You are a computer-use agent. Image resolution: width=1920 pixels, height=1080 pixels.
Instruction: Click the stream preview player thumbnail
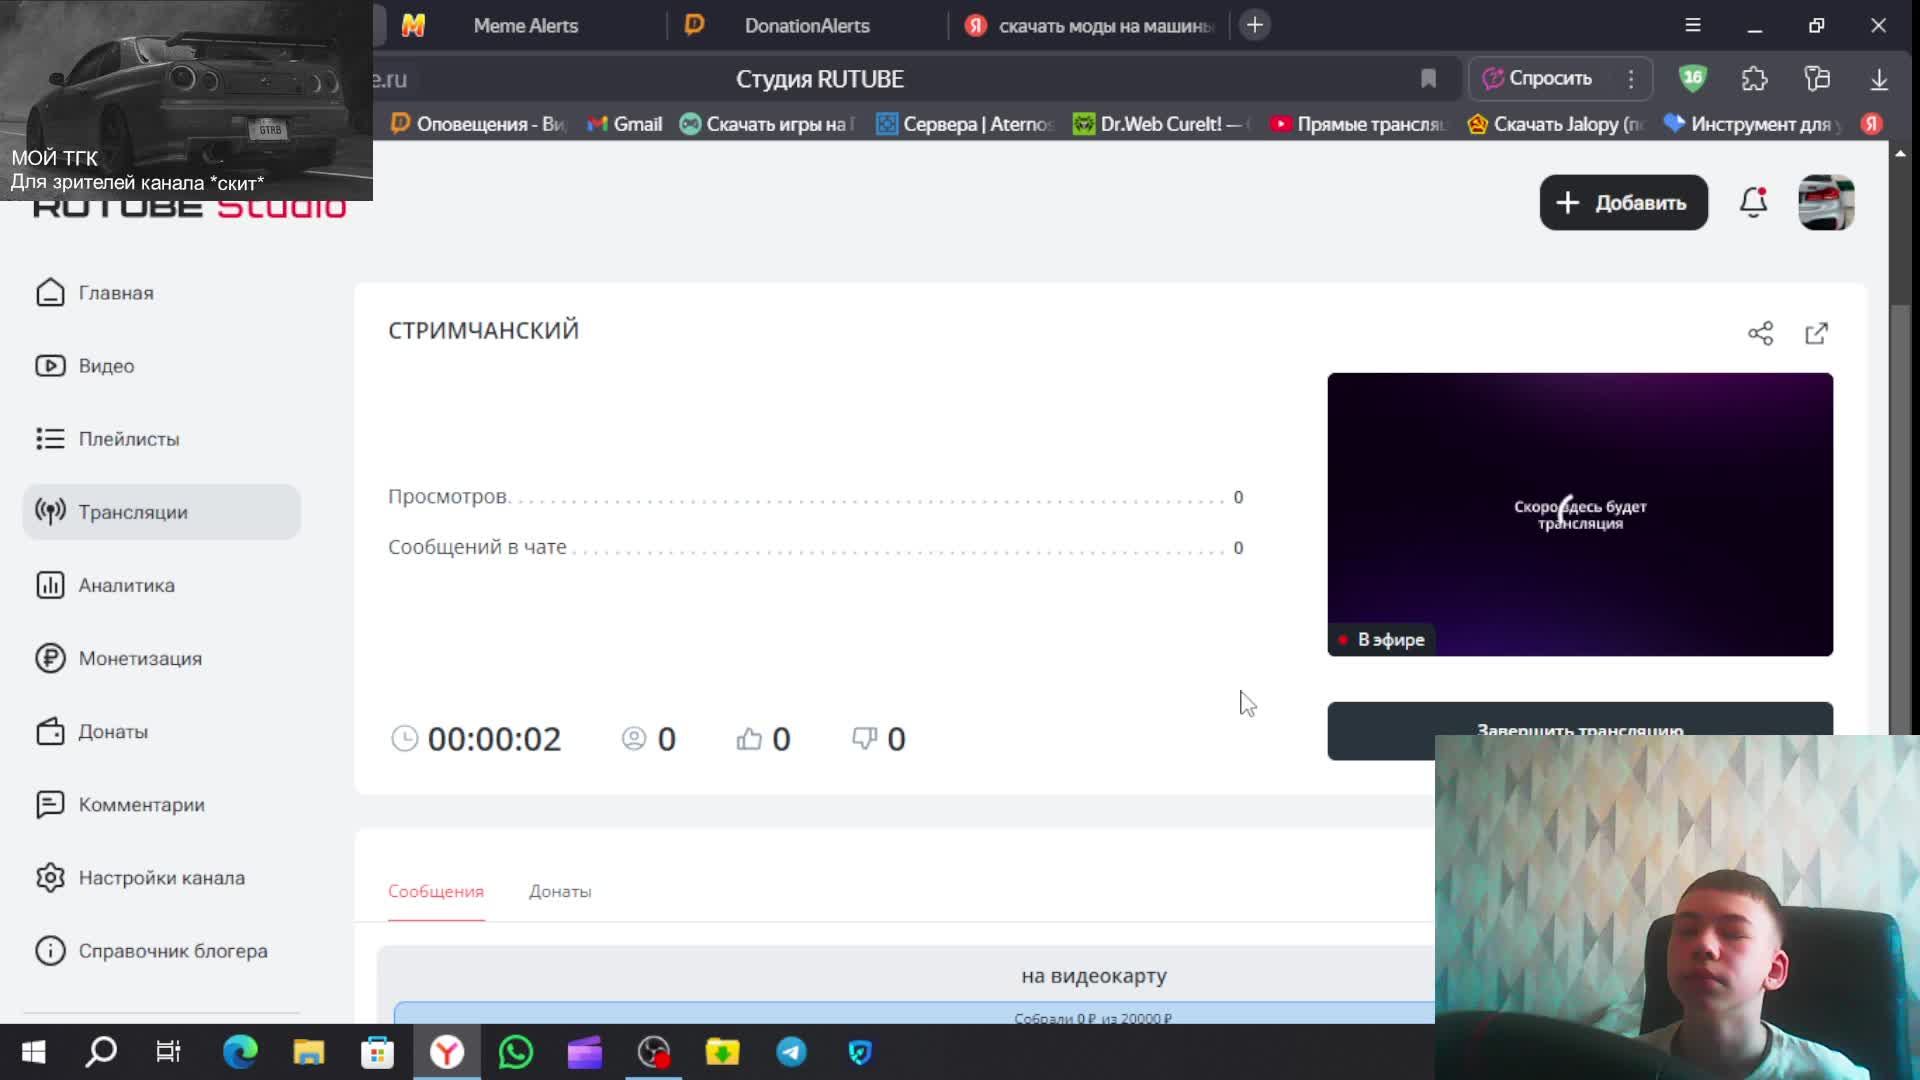click(x=1579, y=514)
